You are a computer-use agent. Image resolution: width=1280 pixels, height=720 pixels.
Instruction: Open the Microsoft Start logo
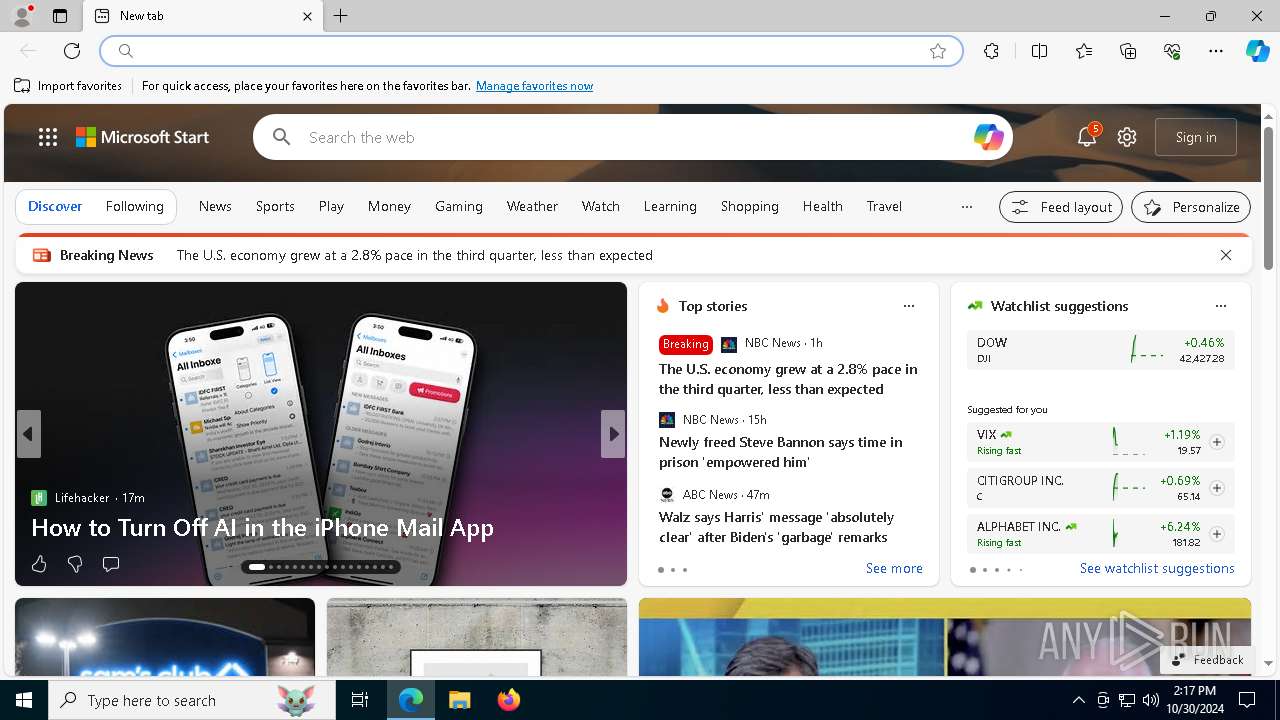click(x=143, y=137)
